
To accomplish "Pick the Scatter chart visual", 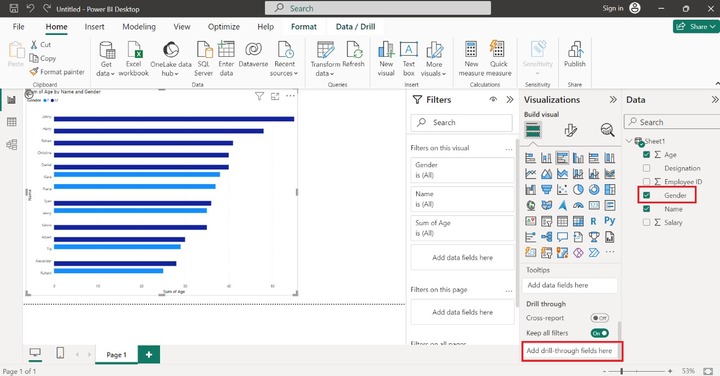I will [x=562, y=190].
